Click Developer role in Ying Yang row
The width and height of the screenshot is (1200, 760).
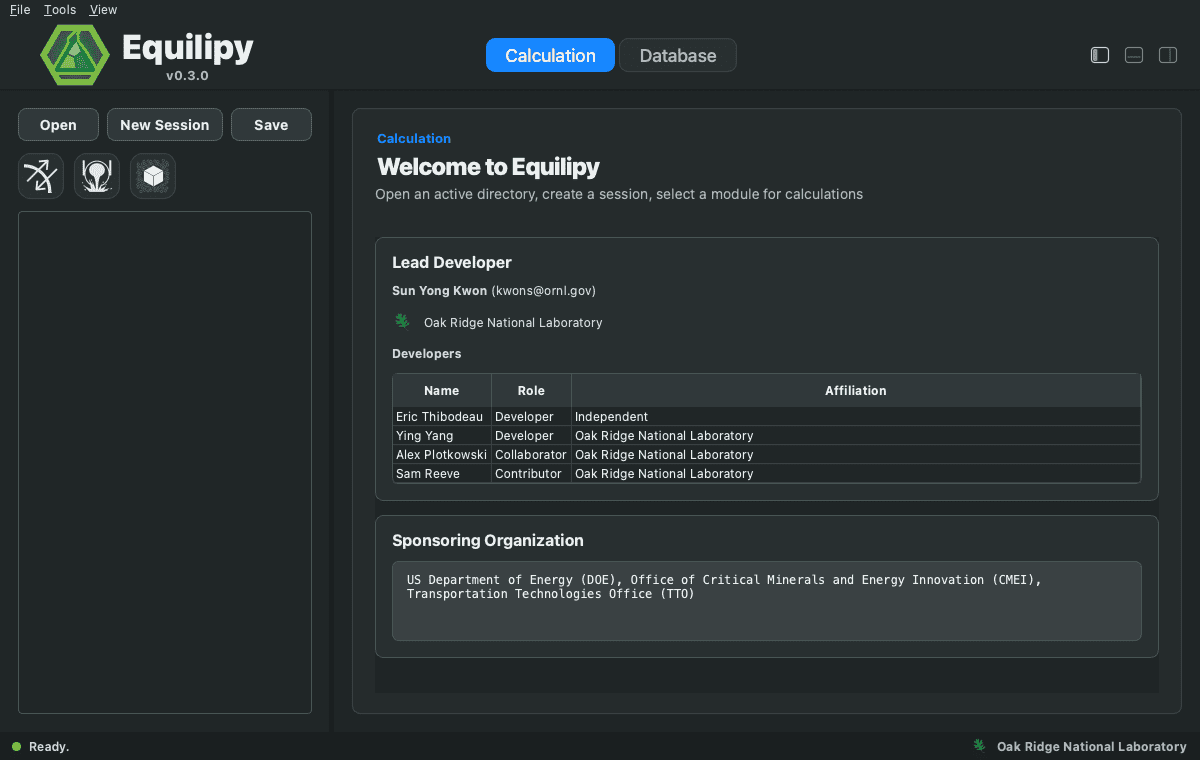531,435
